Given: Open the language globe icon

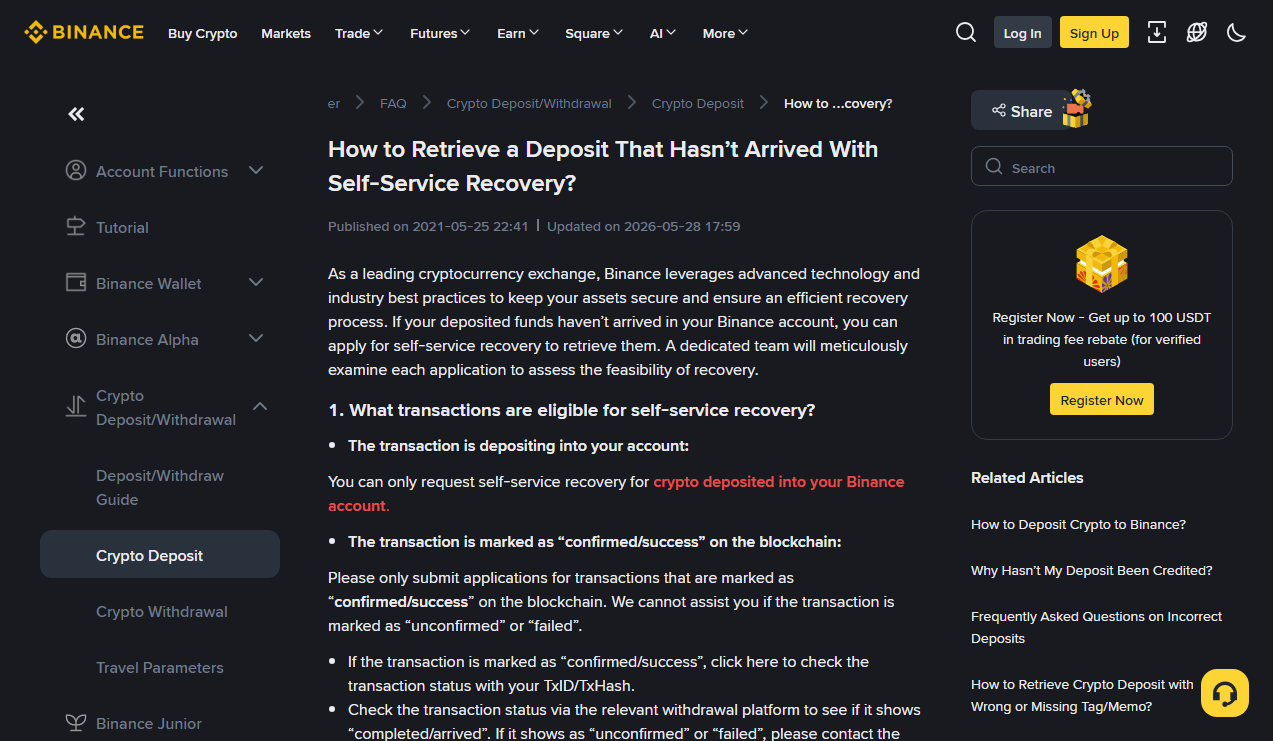Looking at the screenshot, I should (1197, 32).
